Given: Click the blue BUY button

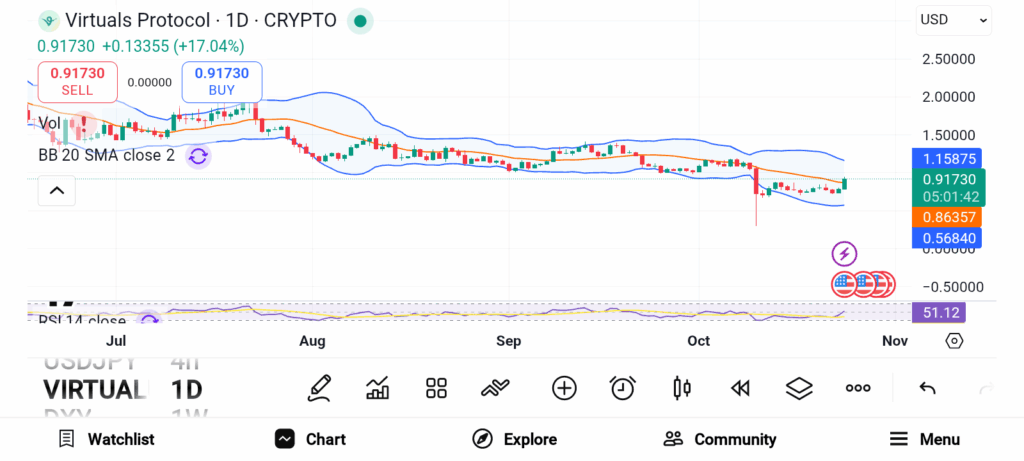Looking at the screenshot, I should 221,81.
